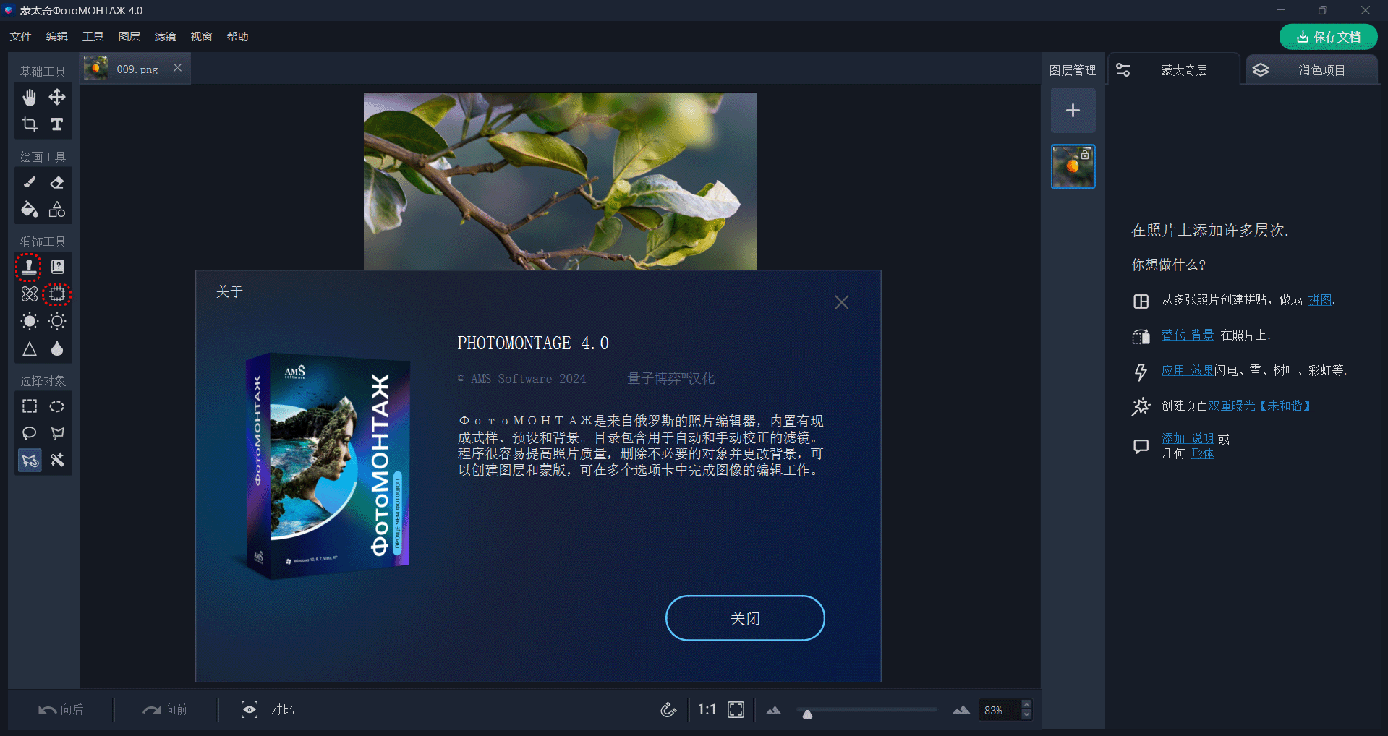The height and width of the screenshot is (736, 1388).
Task: Click the replace background link
Action: coord(1188,335)
